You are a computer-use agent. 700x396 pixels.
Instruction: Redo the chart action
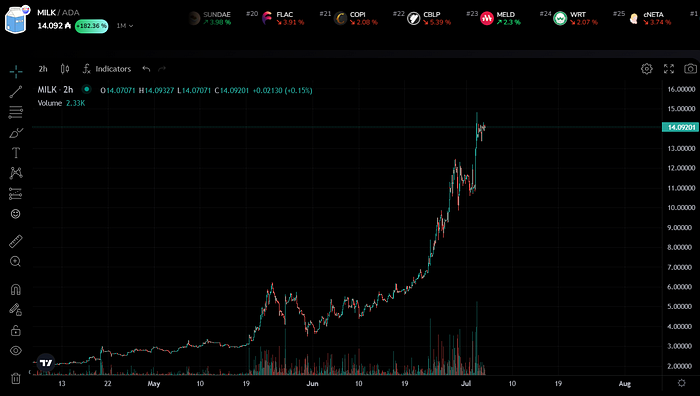[x=162, y=69]
